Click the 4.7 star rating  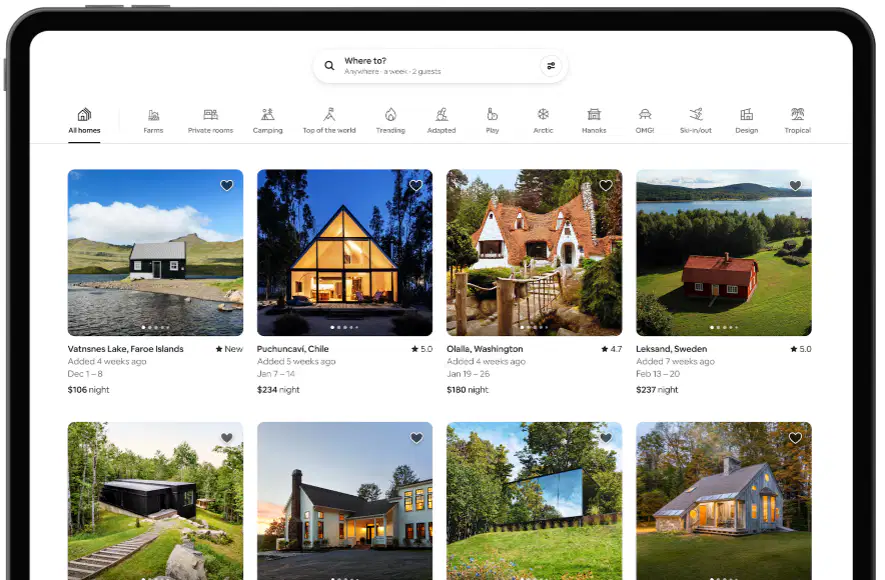pyautogui.click(x=612, y=349)
